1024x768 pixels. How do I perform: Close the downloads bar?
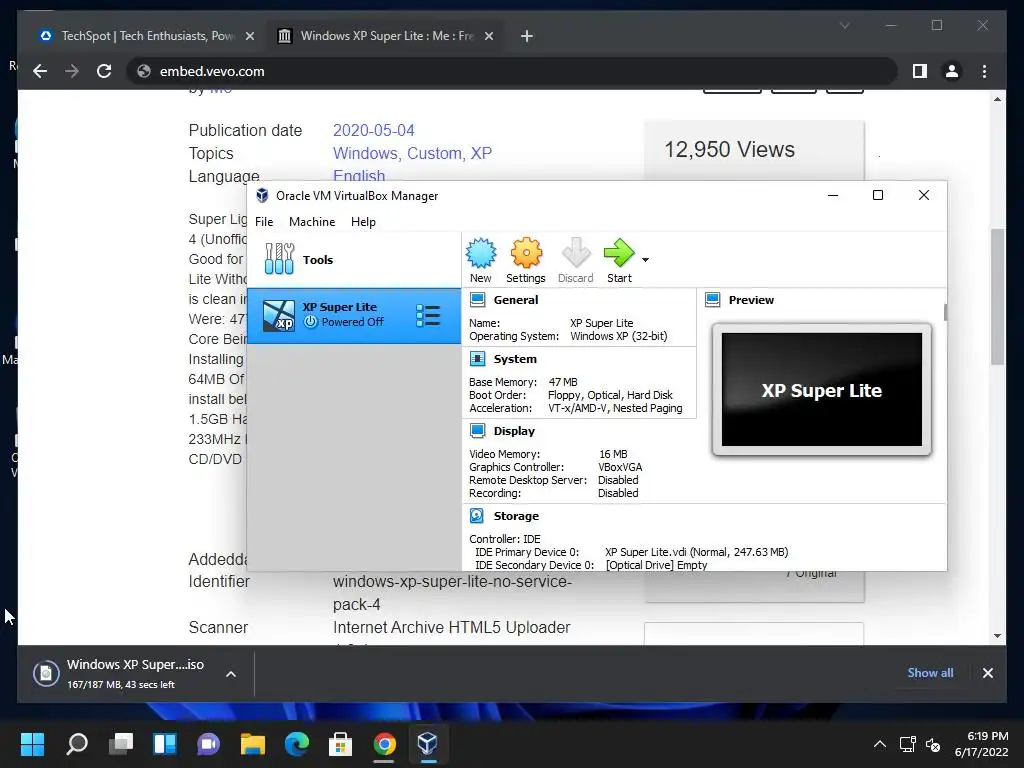point(987,673)
